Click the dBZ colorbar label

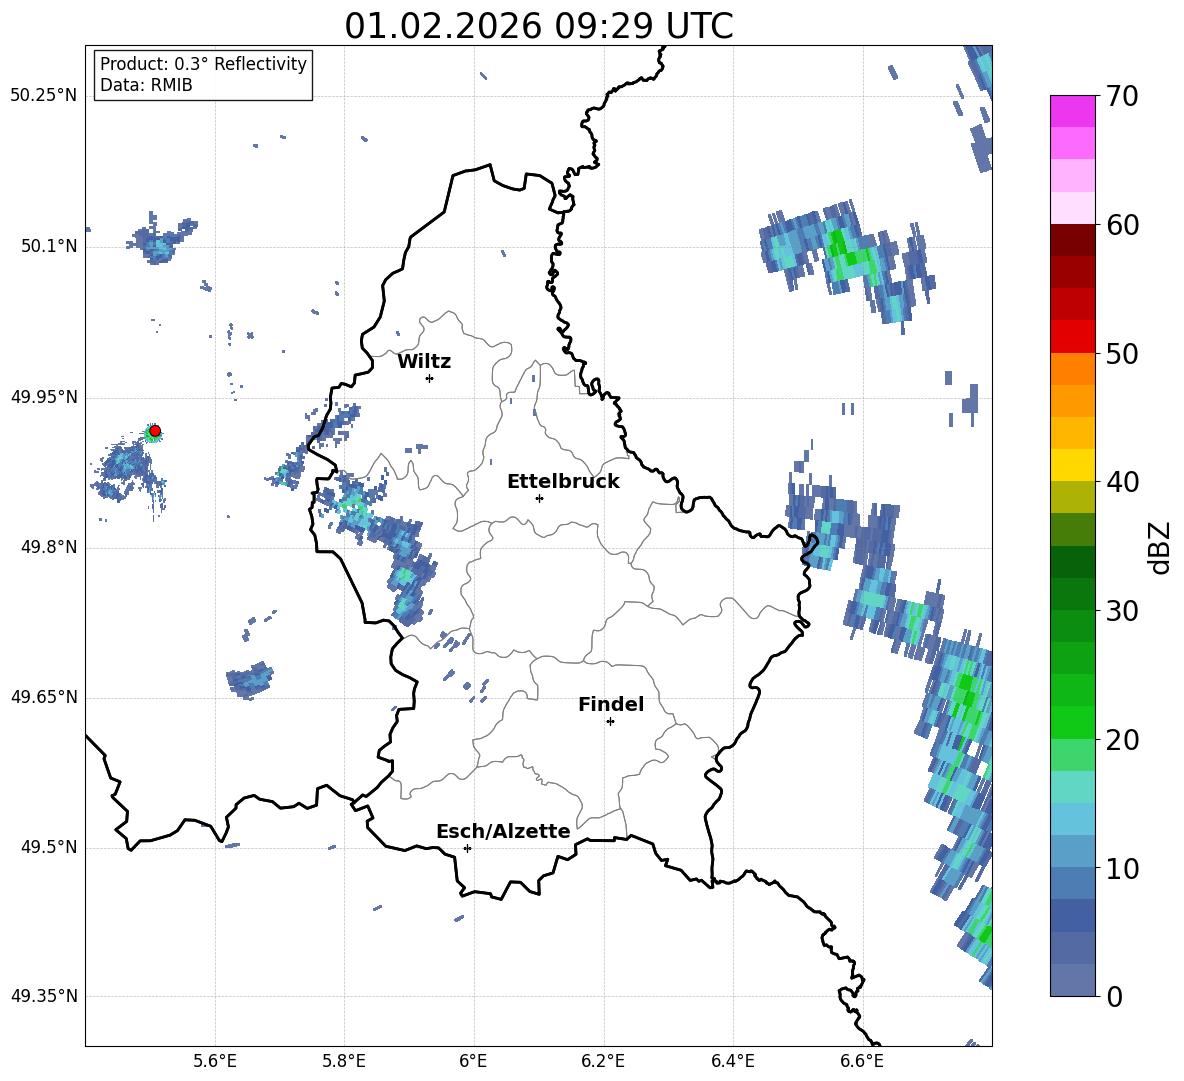pos(1159,547)
